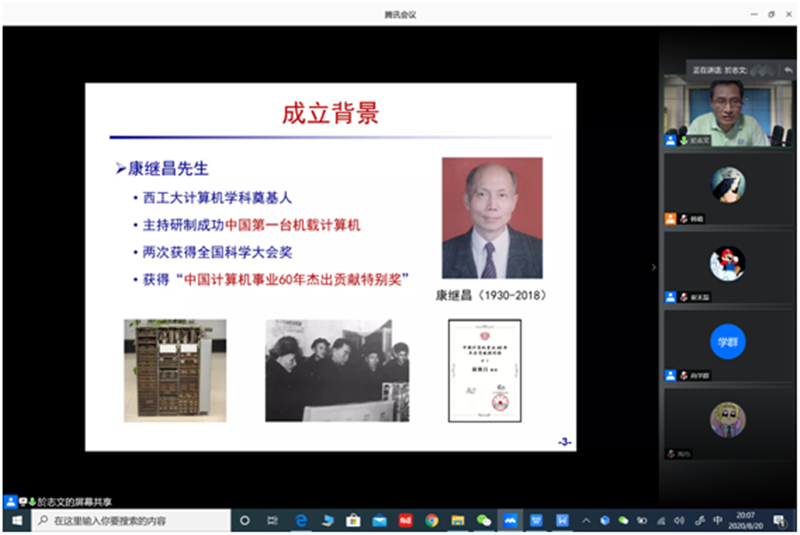Open Cortana circle icon on taskbar
The width and height of the screenshot is (800, 535).
pos(245,520)
